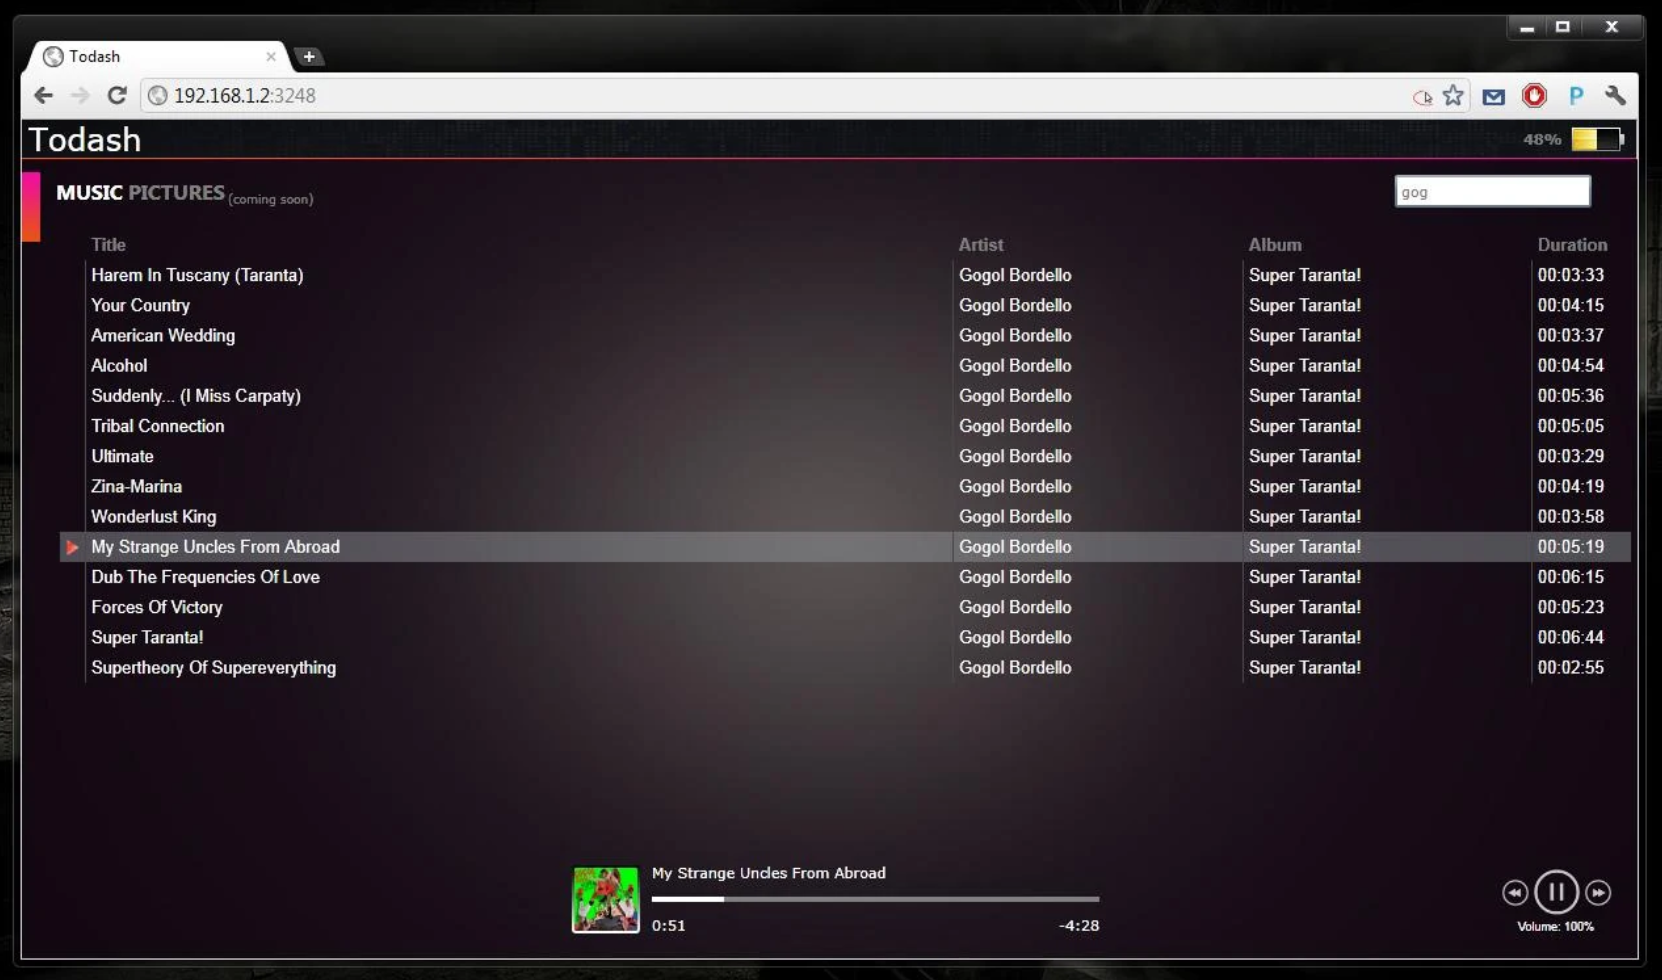Sort the list by Artist header
1662x980 pixels.
(x=980, y=244)
